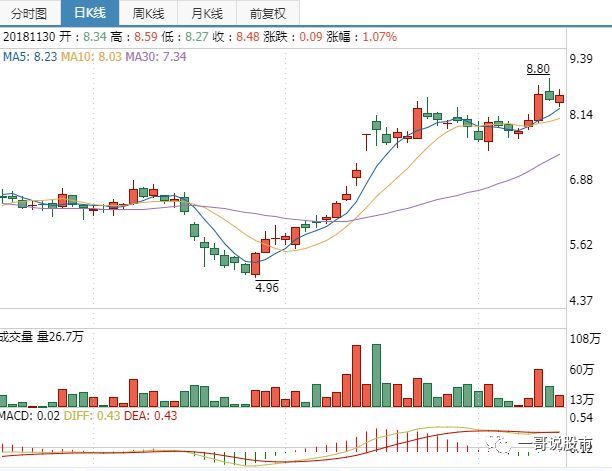The width and height of the screenshot is (612, 471).
Task: Click the 4.96 low price marker
Action: tap(267, 288)
